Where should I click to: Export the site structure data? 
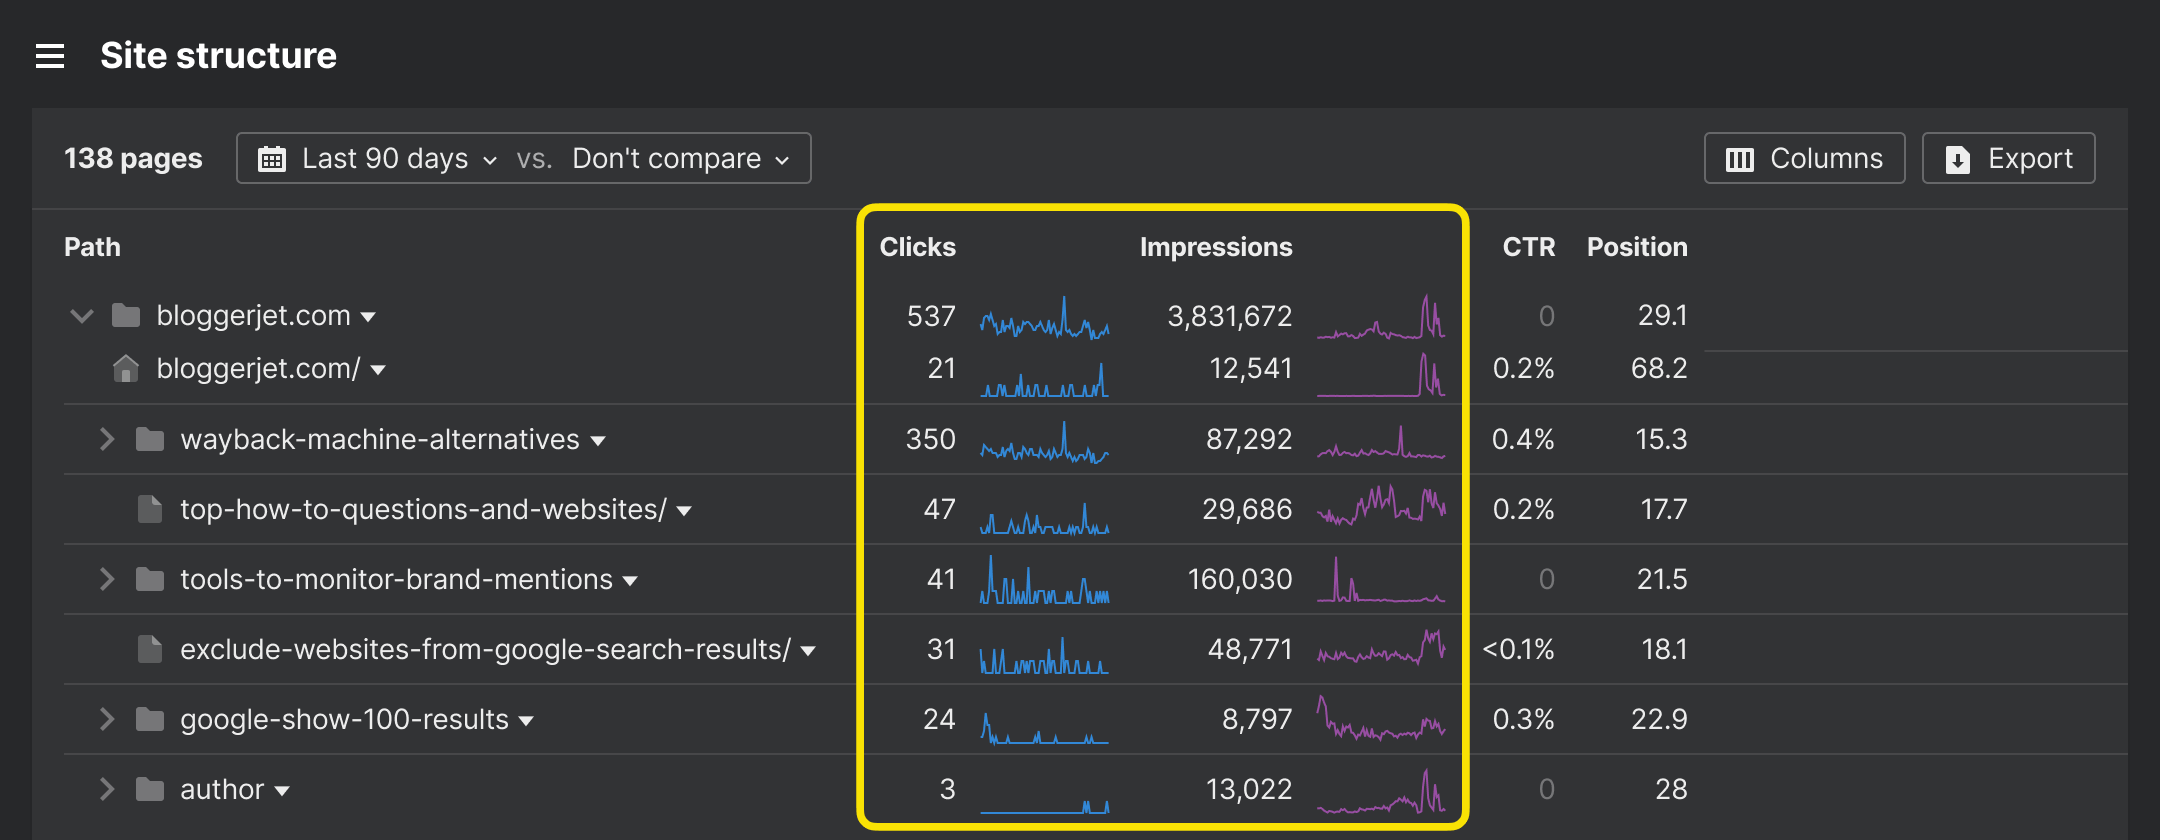(2008, 159)
